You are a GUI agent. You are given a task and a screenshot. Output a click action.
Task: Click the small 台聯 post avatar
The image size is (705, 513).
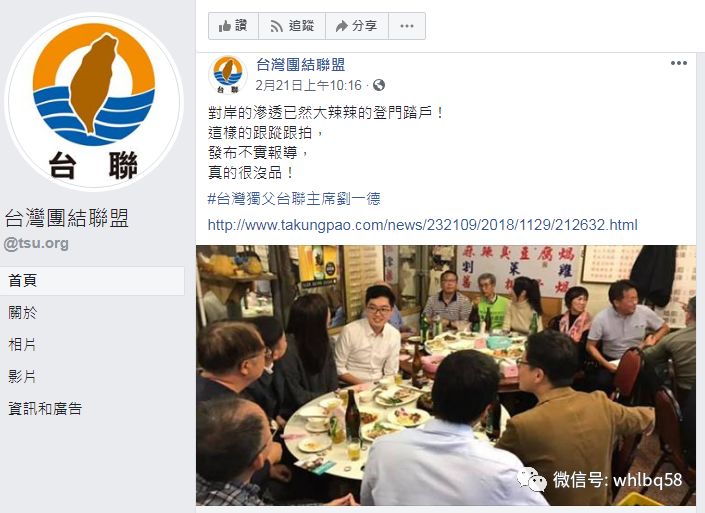pos(228,75)
